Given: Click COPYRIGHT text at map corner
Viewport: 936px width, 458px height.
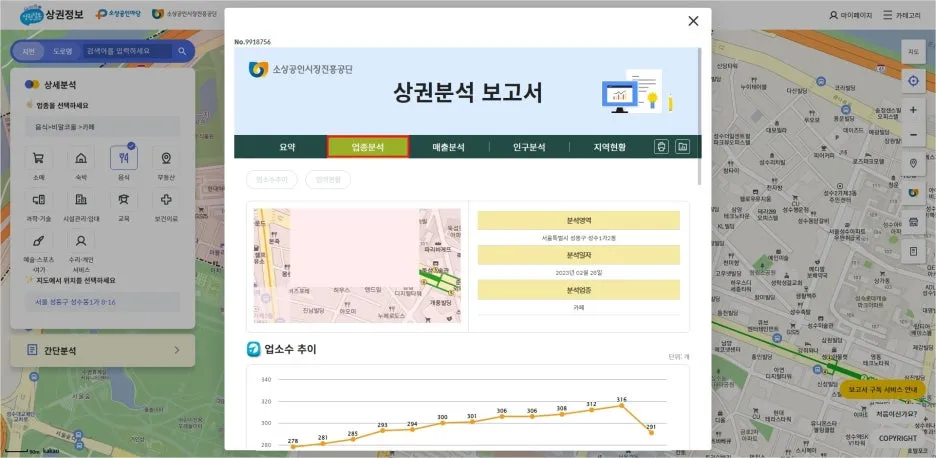Looking at the screenshot, I should click(898, 438).
